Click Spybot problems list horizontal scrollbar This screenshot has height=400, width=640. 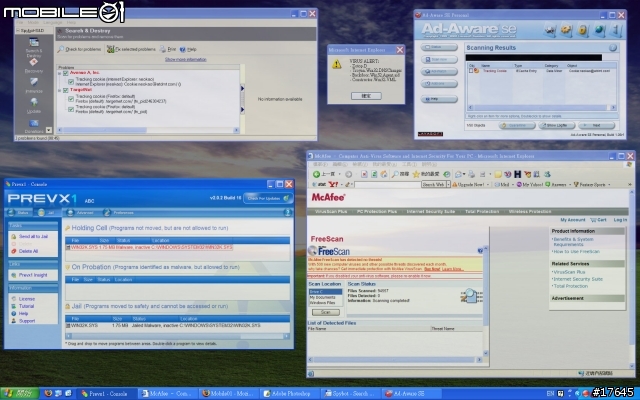click(x=148, y=130)
